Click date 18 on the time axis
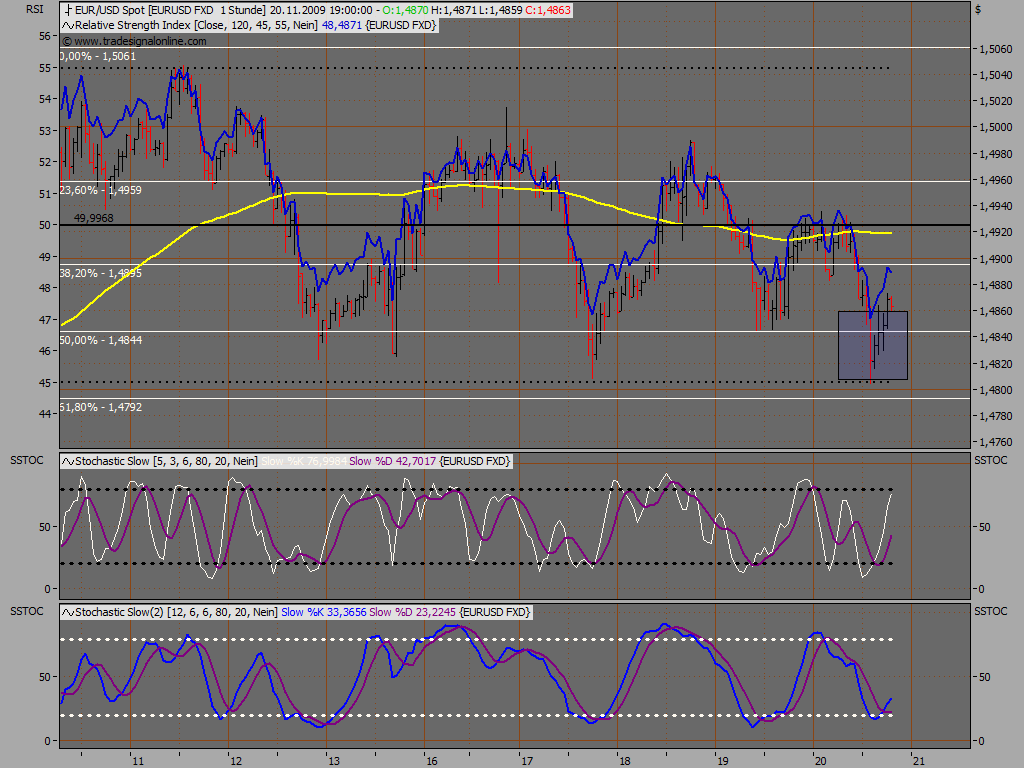 (x=625, y=761)
